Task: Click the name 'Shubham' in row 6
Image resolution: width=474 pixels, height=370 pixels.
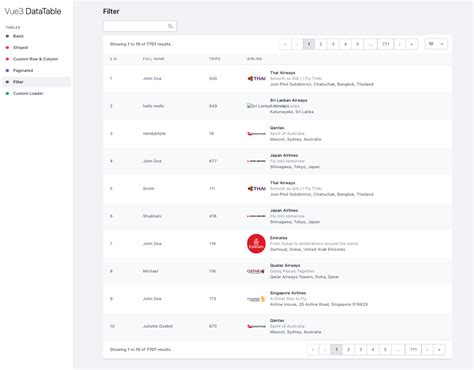Action: (152, 216)
